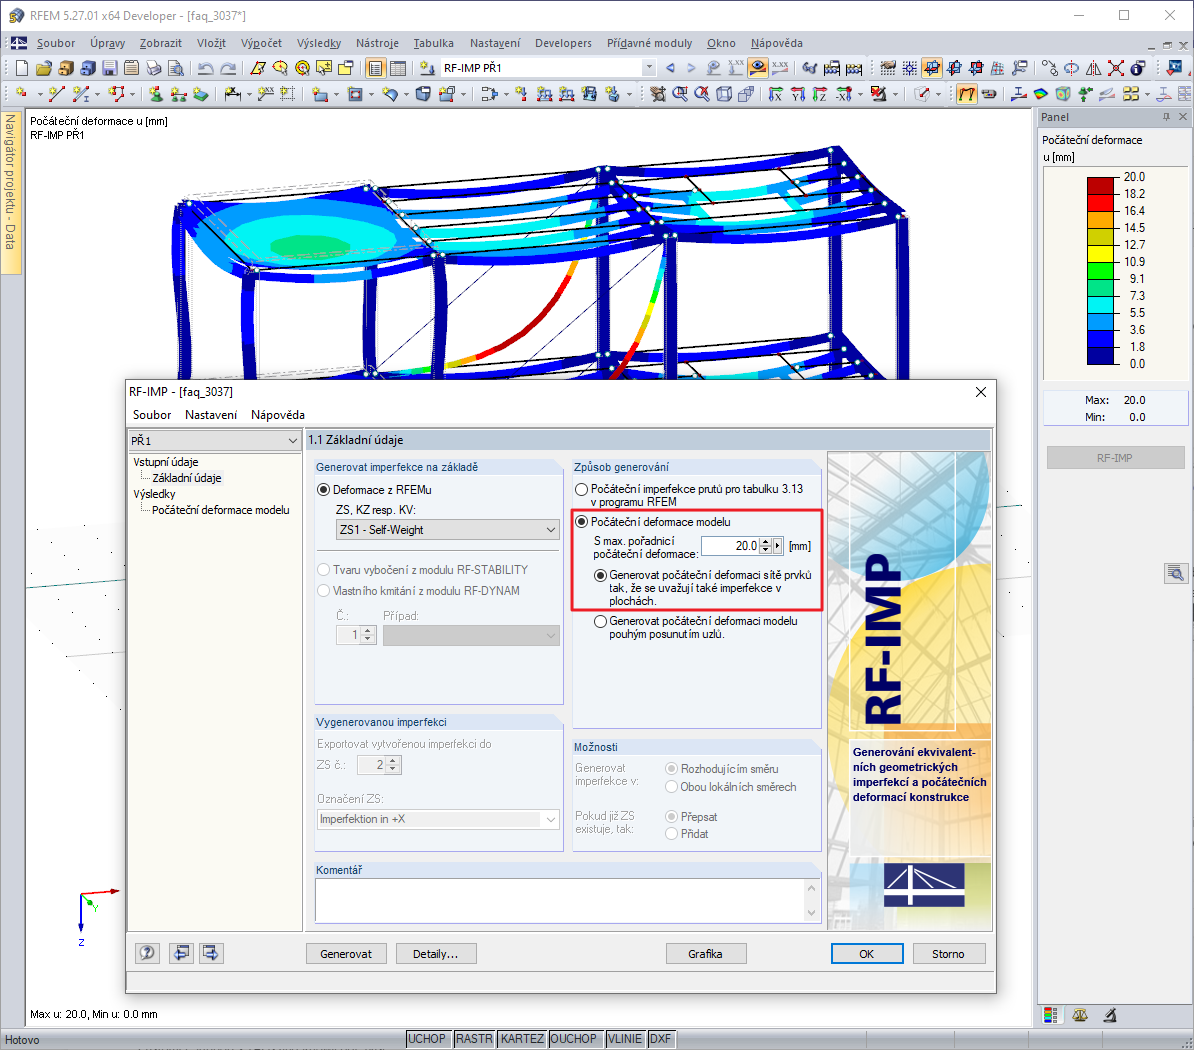
Task: Click the RF-IMP button in the Panel
Action: tap(1115, 458)
